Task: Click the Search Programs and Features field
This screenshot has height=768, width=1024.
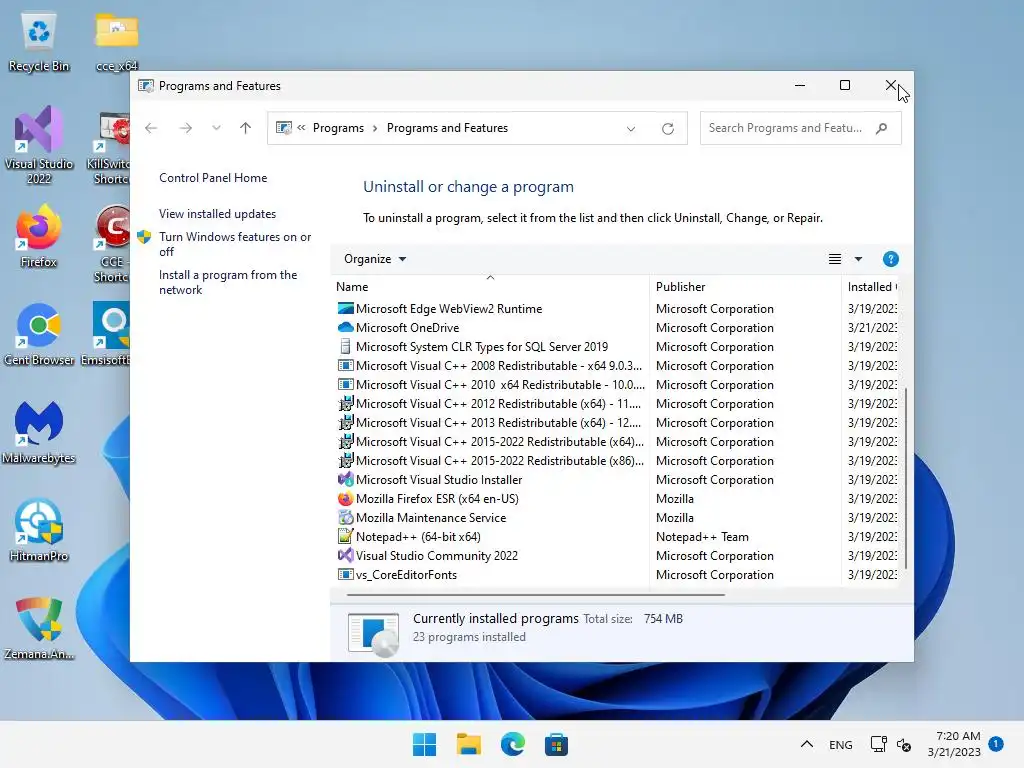Action: point(801,128)
